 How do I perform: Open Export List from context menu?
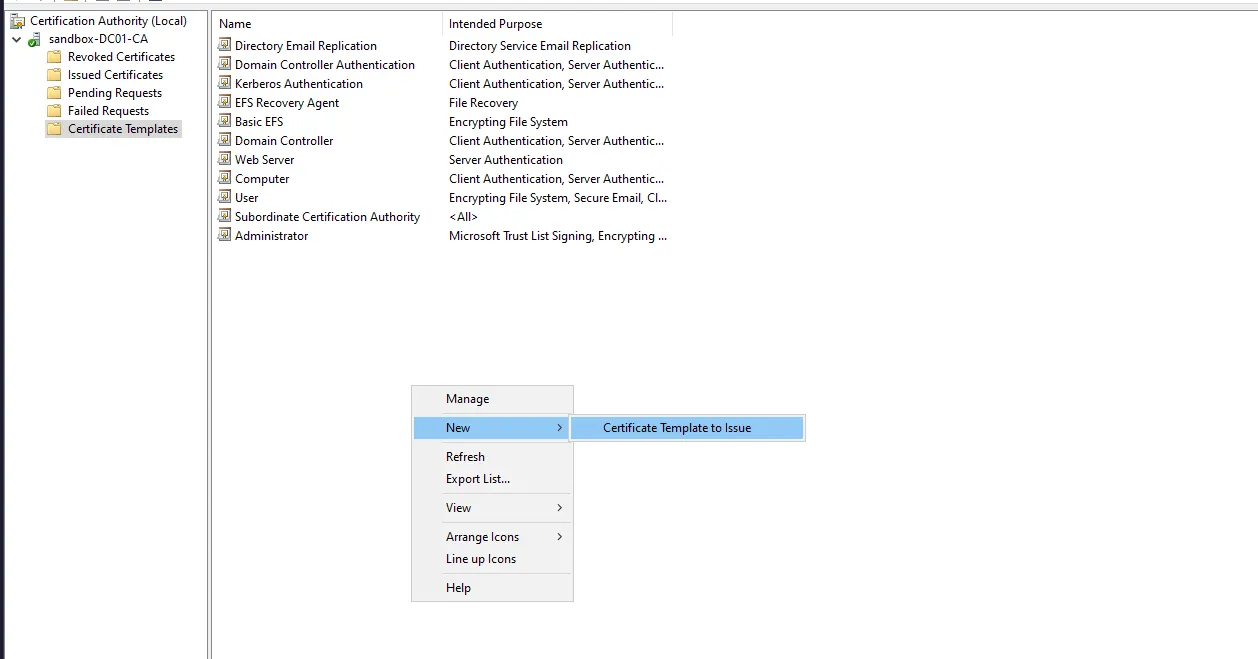coord(477,479)
